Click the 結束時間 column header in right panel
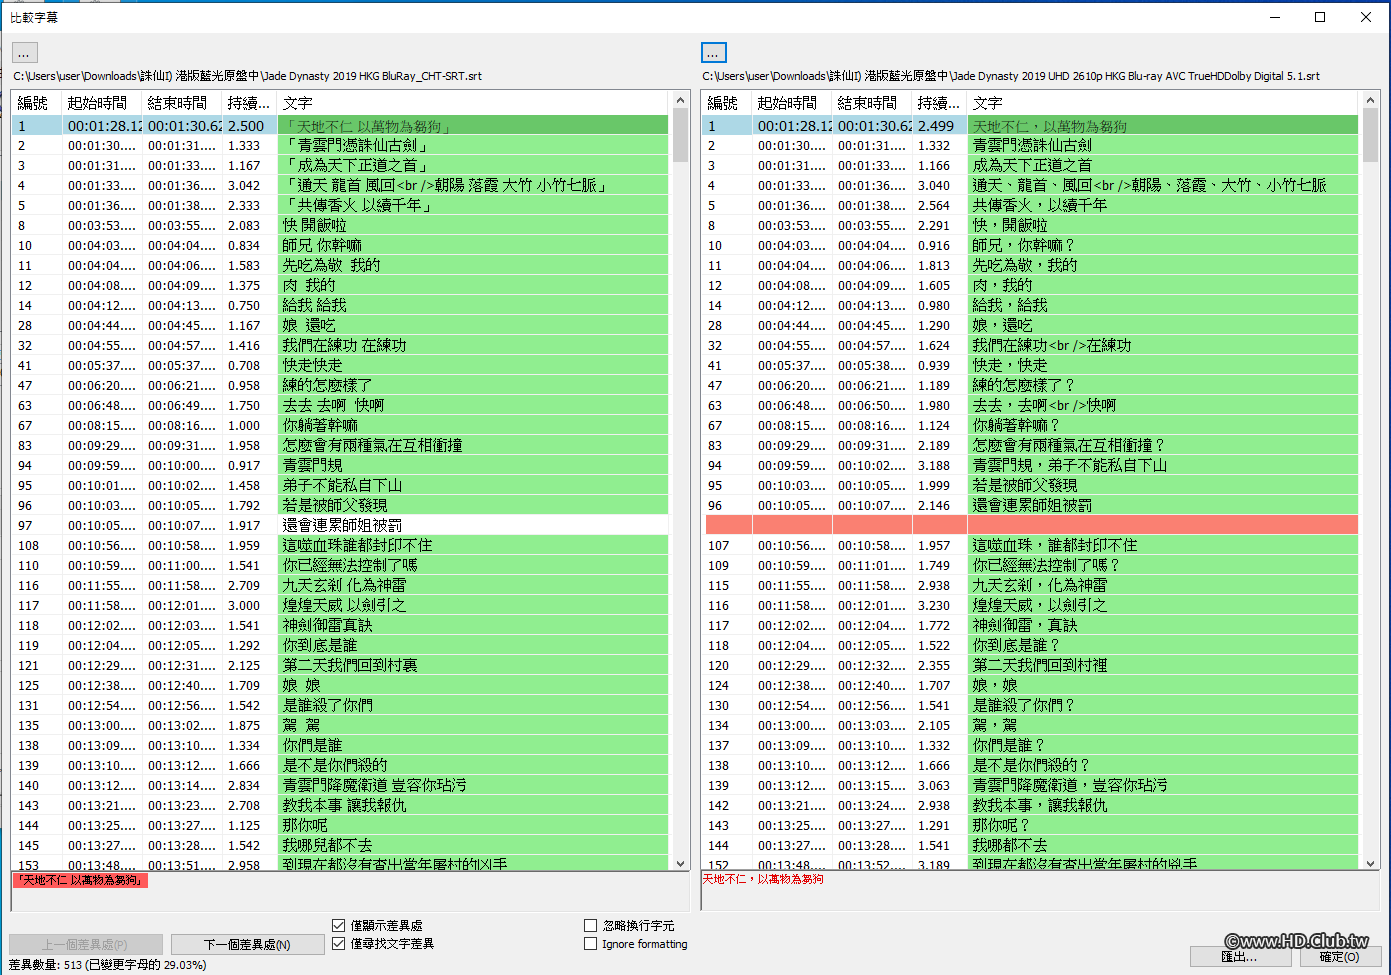 point(866,102)
